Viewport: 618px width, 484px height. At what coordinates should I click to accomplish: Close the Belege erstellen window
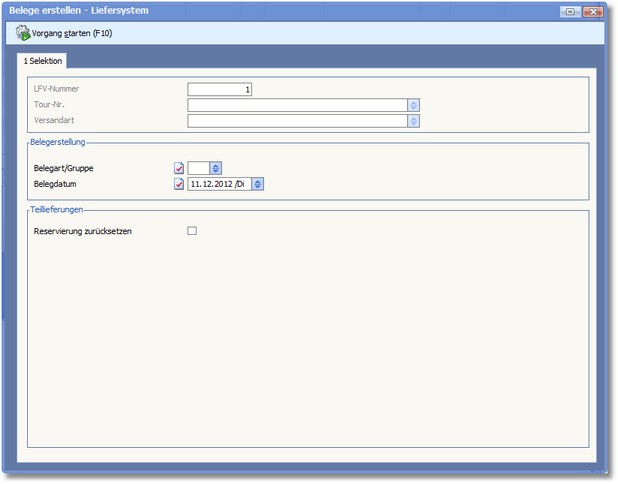click(593, 11)
